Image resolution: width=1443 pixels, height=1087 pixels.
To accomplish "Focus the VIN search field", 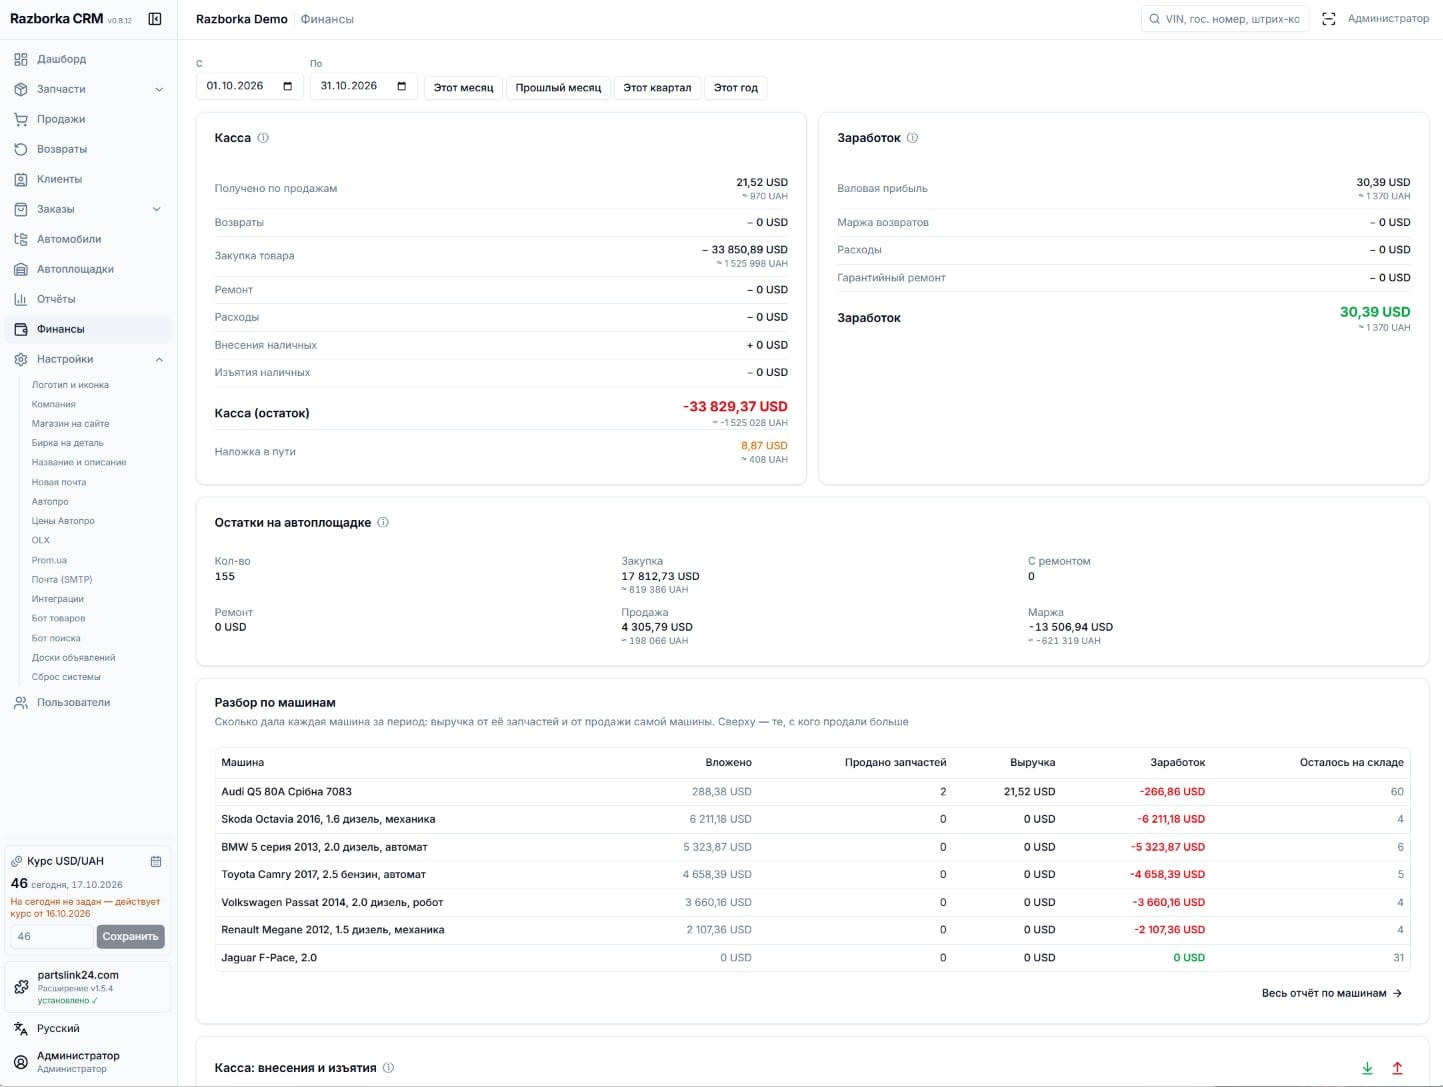I will [x=1225, y=19].
